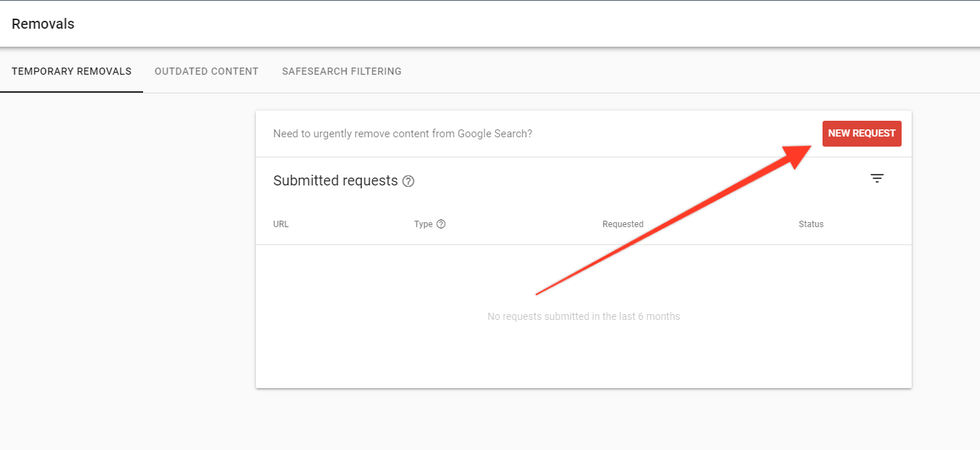The width and height of the screenshot is (980, 450).
Task: Click help icon next to Type column
Action: pyautogui.click(x=441, y=224)
